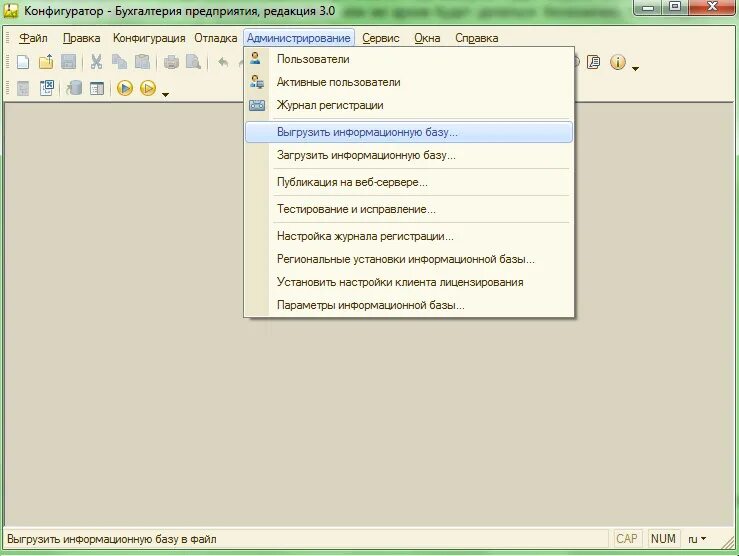The width and height of the screenshot is (739, 556).
Task: Click the Open file folder icon
Action: click(46, 62)
